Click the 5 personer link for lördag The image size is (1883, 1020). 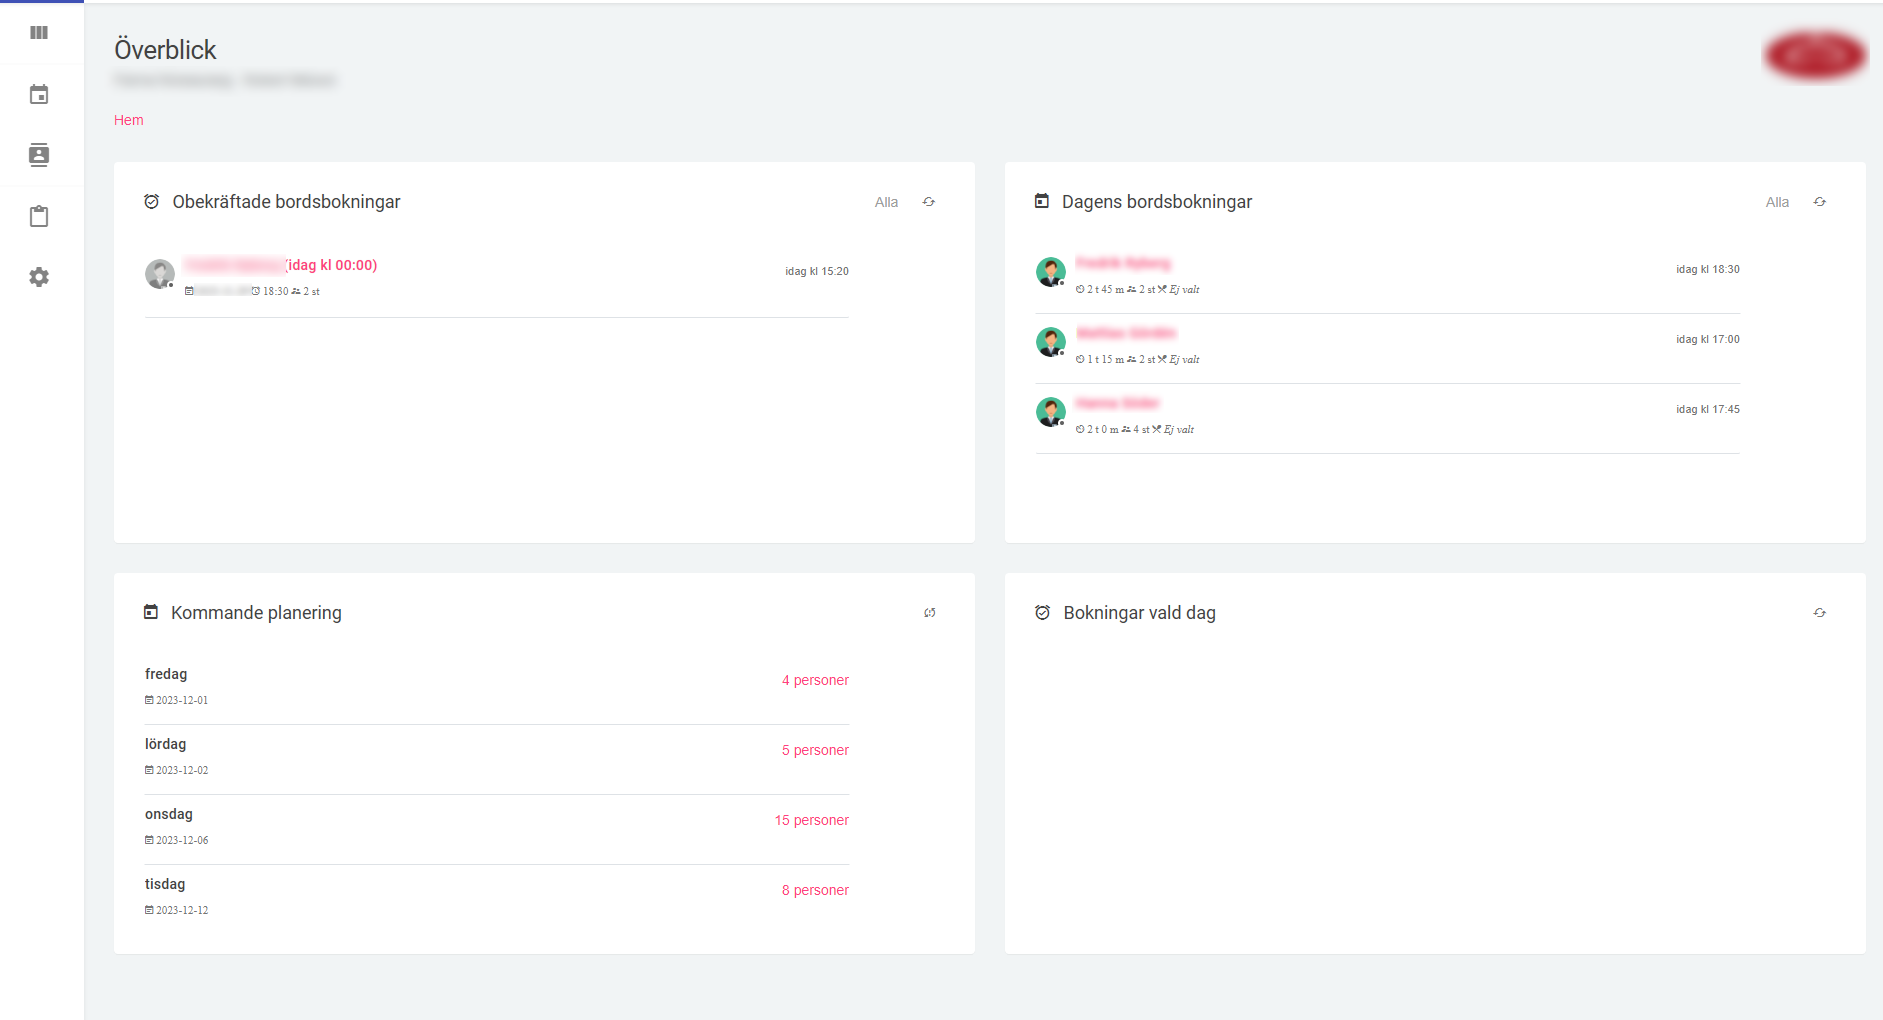point(815,751)
